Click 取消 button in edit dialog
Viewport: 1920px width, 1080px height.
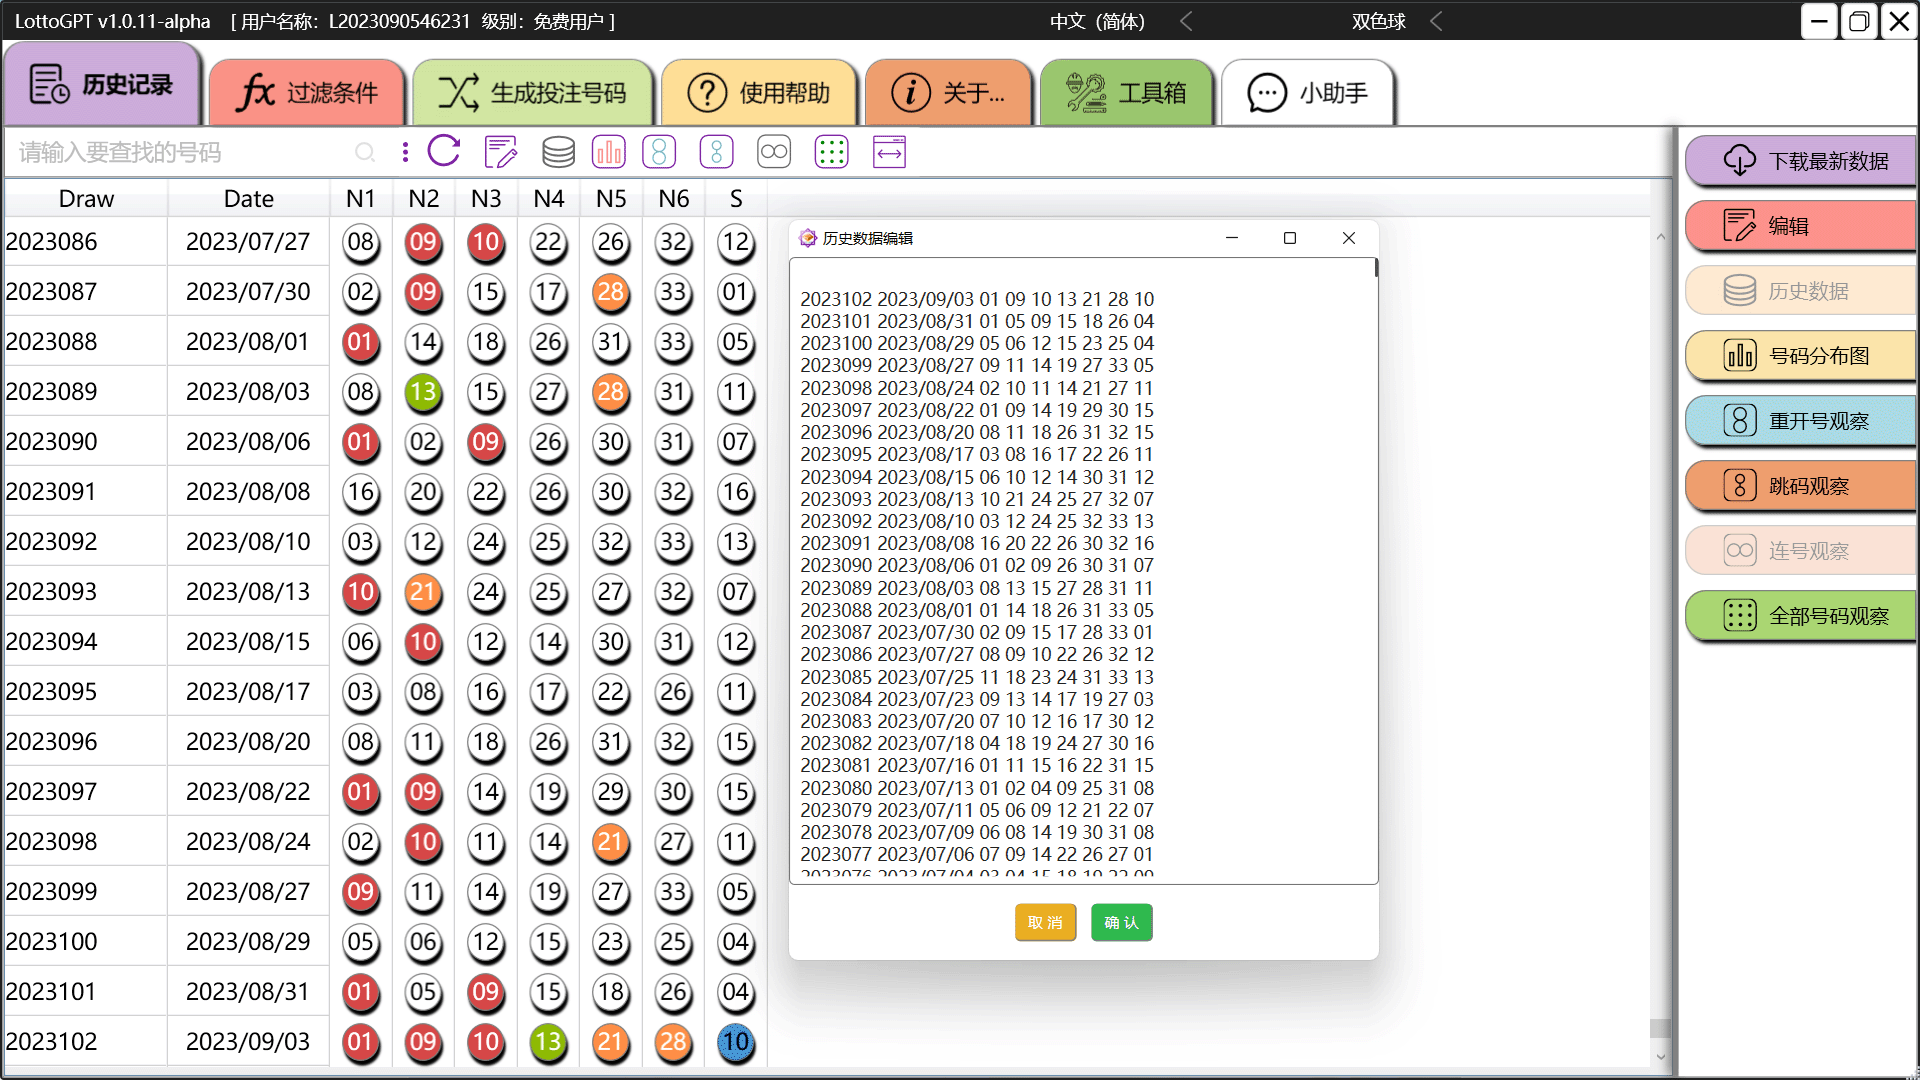click(x=1045, y=922)
